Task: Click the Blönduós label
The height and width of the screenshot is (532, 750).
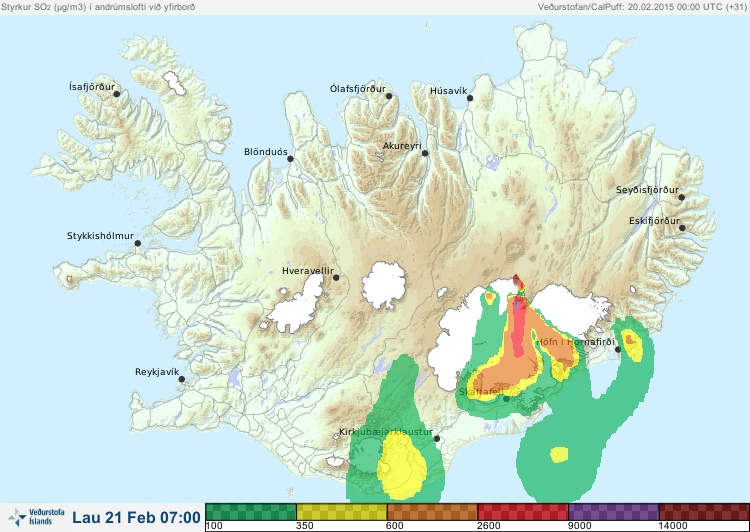Action: tap(266, 152)
